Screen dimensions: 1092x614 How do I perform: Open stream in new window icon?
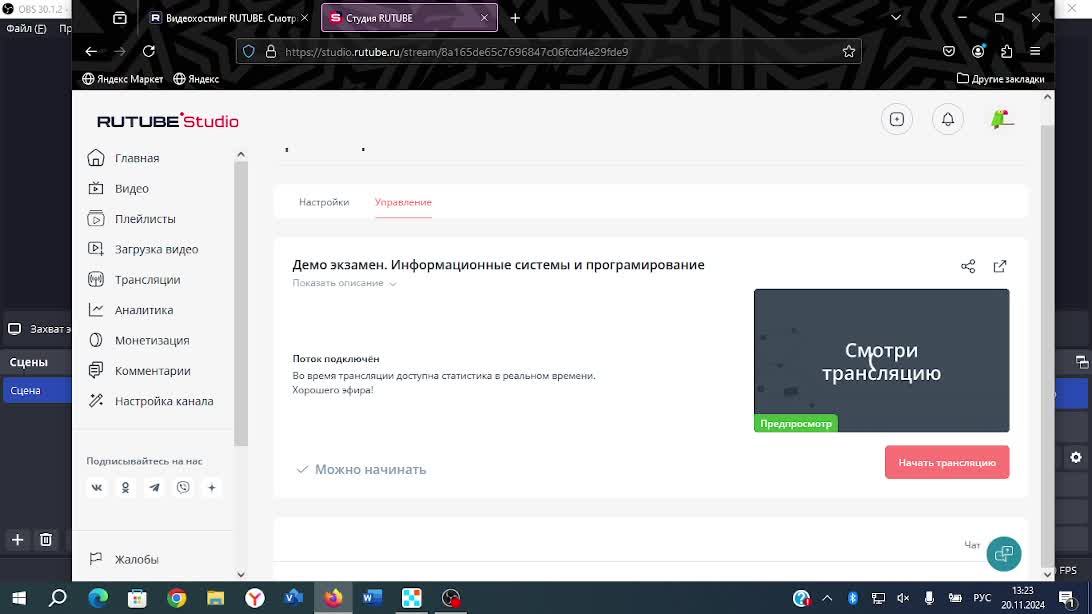tap(1000, 267)
